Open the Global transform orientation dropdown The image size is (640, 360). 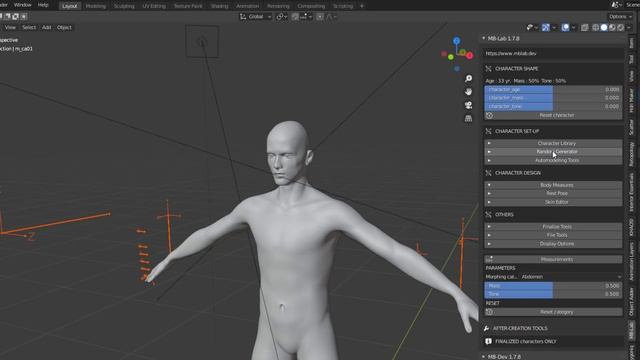(x=256, y=17)
